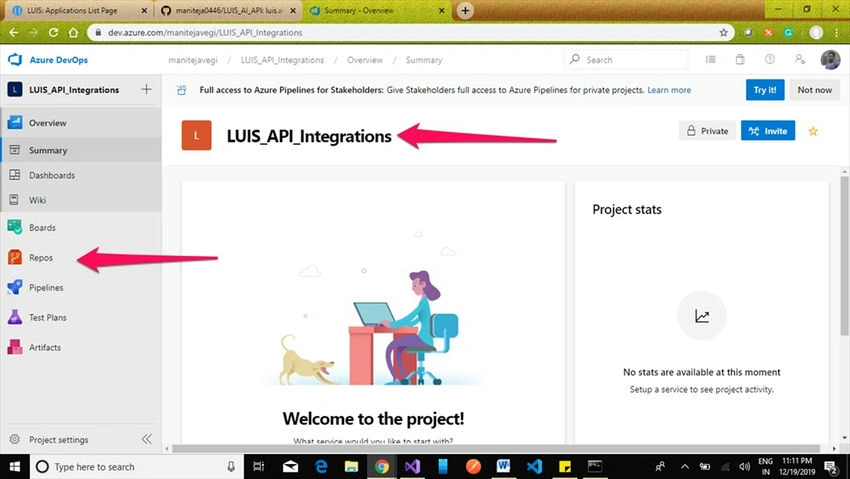Screen dimensions: 850x479
Task: Open VS Code from the taskbar
Action: [534, 467]
